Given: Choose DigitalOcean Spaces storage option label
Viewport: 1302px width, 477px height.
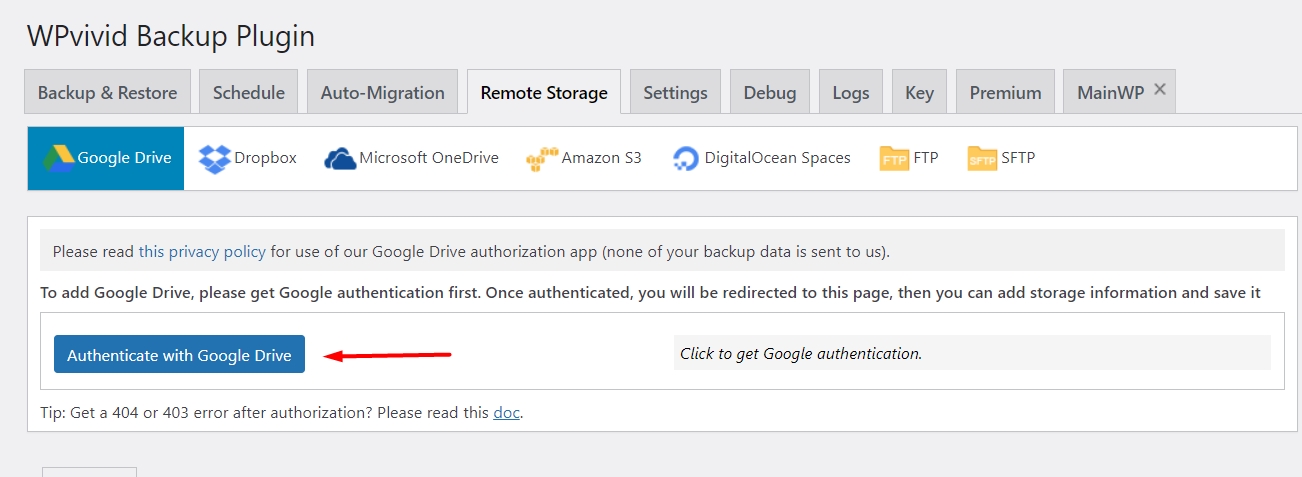Looking at the screenshot, I should [x=777, y=158].
